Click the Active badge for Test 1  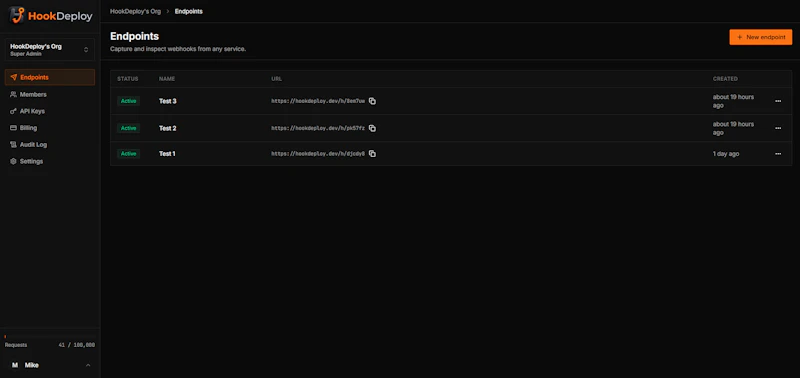click(x=129, y=154)
